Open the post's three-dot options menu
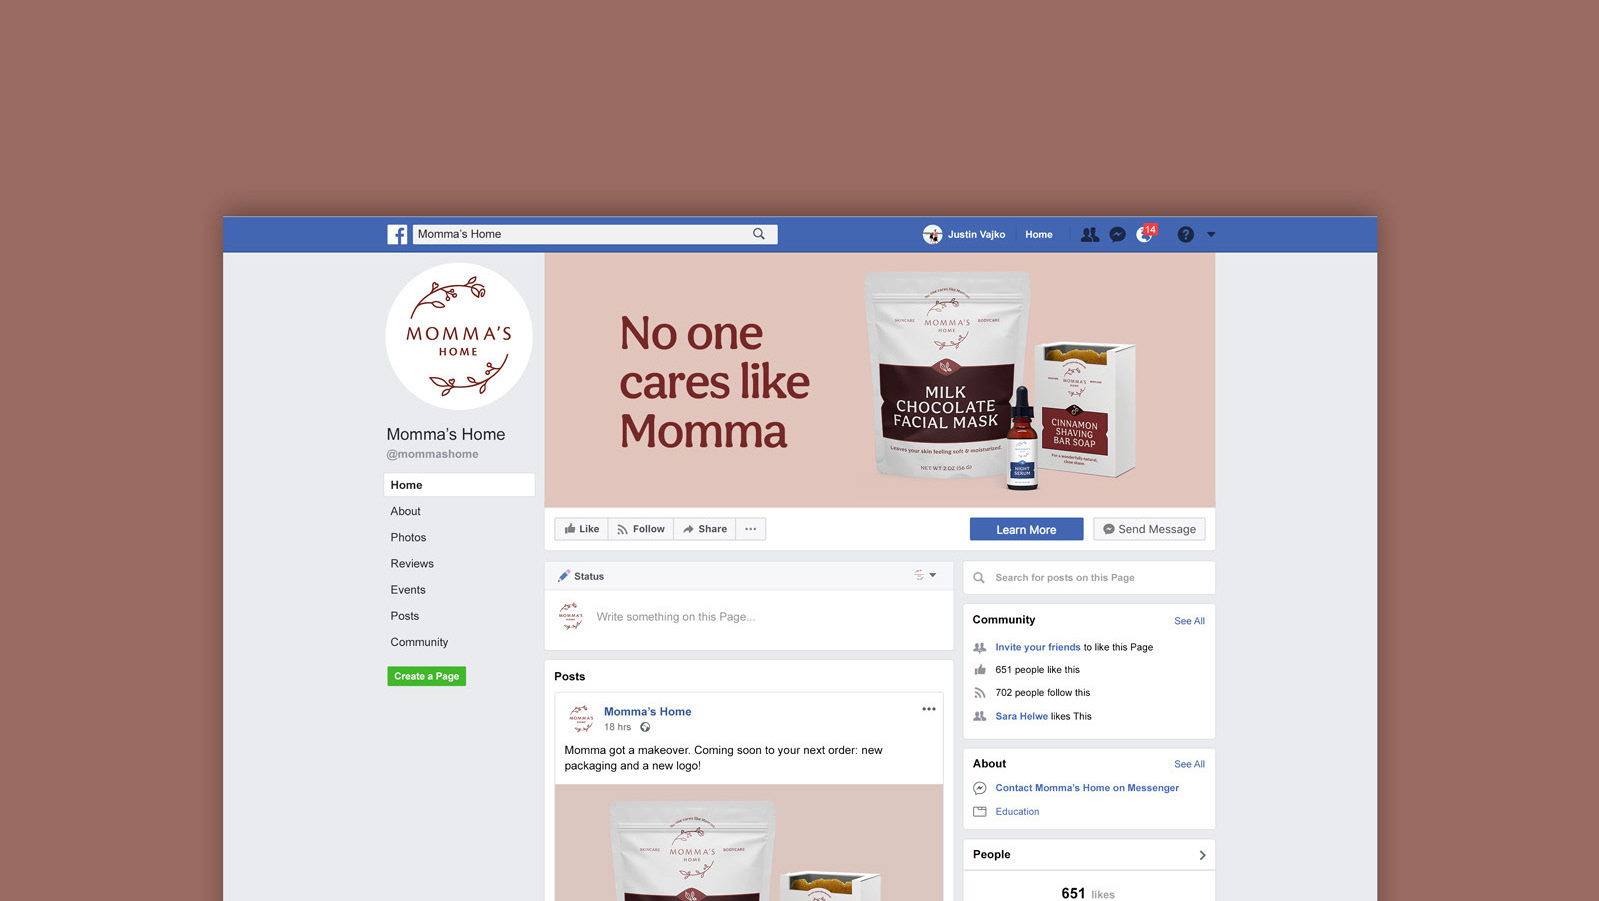Screen dimensions: 1599x901 coord(929,709)
